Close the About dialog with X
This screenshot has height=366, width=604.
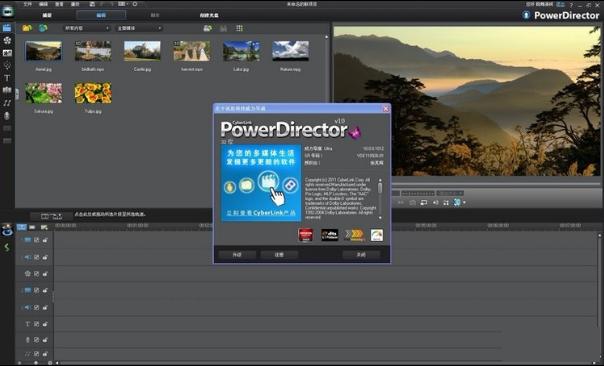(x=386, y=109)
